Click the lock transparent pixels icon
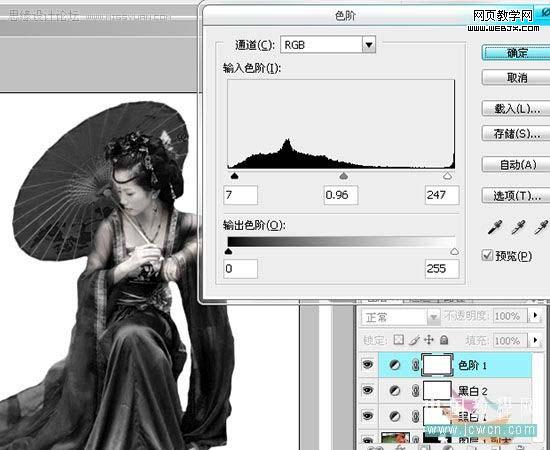This screenshot has width=550, height=450. click(398, 340)
